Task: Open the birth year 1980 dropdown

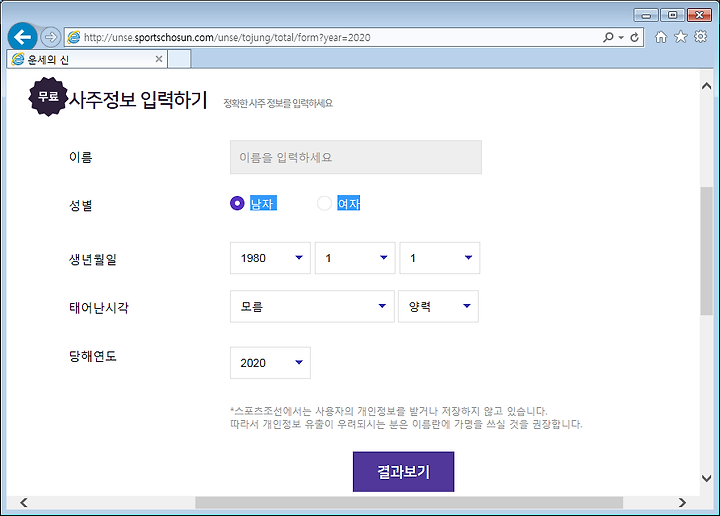Action: click(270, 258)
